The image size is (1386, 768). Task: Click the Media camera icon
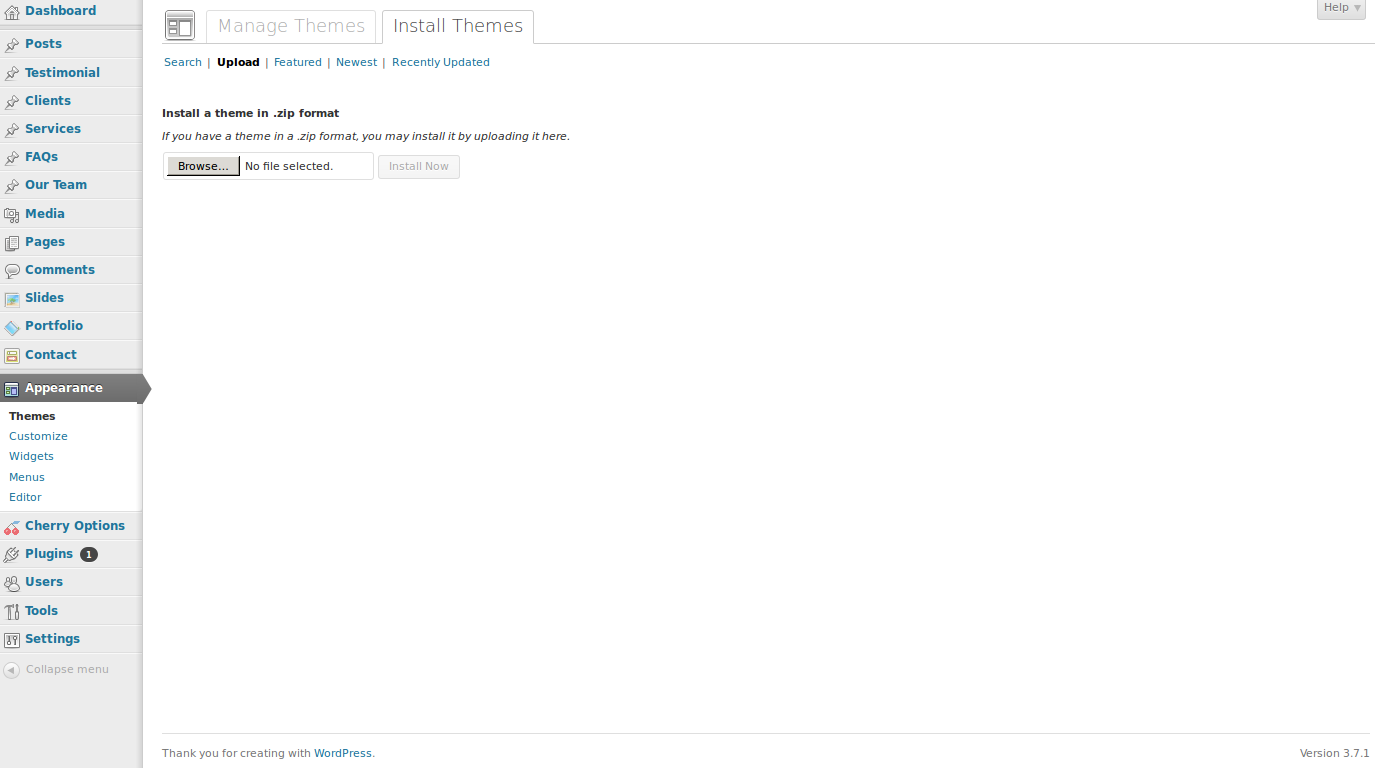pos(12,214)
